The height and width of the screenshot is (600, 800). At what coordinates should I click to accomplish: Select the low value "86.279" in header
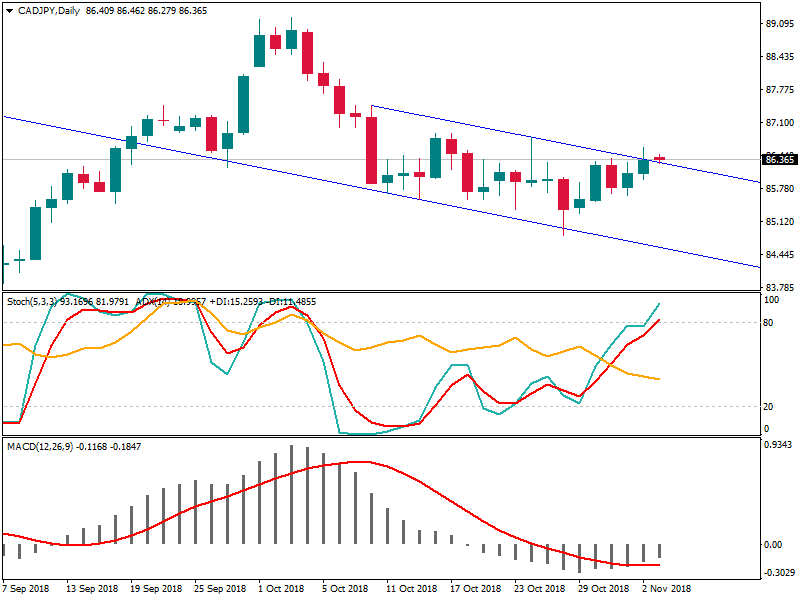point(162,11)
